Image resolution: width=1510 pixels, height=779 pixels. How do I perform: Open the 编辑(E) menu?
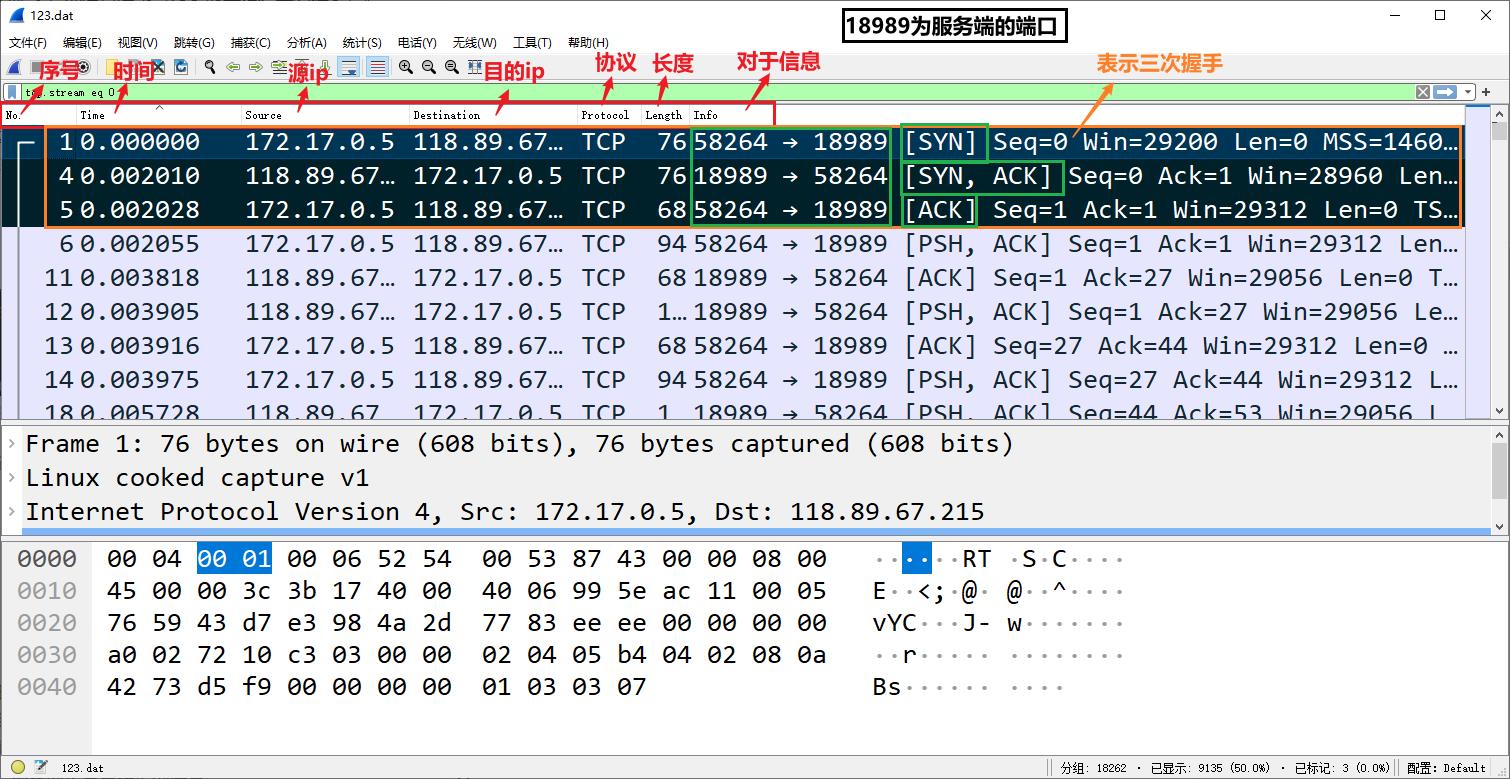(82, 43)
